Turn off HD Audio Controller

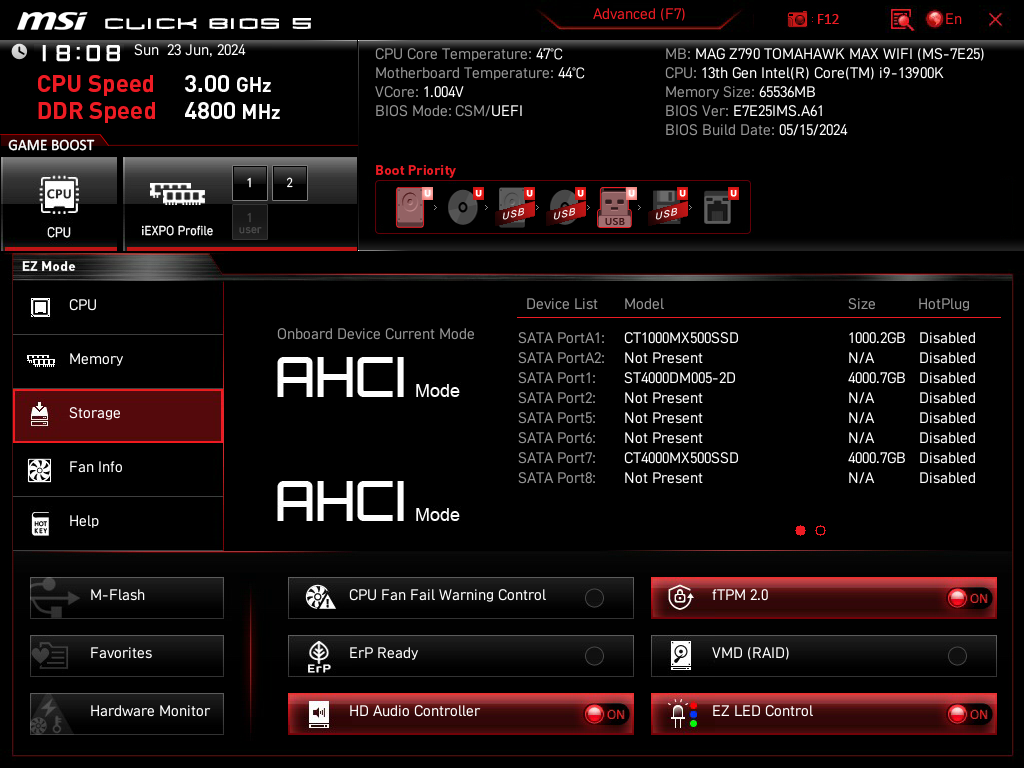[605, 714]
